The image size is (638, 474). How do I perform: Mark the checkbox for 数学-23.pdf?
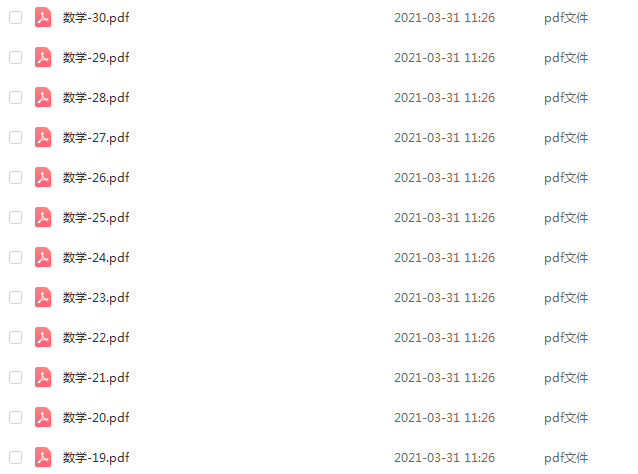coord(15,297)
